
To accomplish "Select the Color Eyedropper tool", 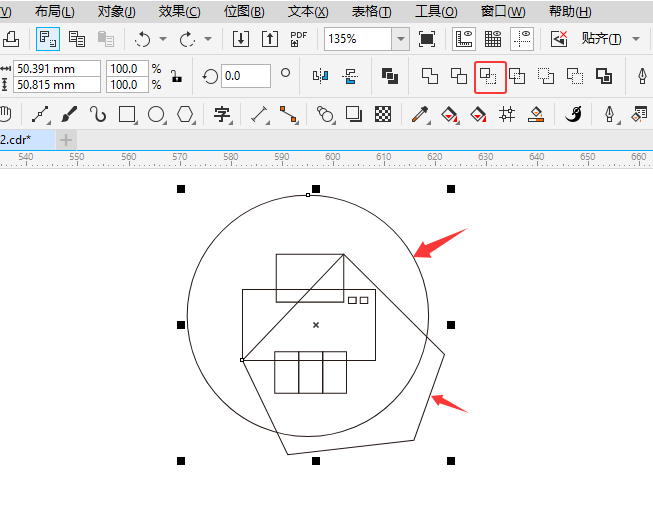I will 420,114.
